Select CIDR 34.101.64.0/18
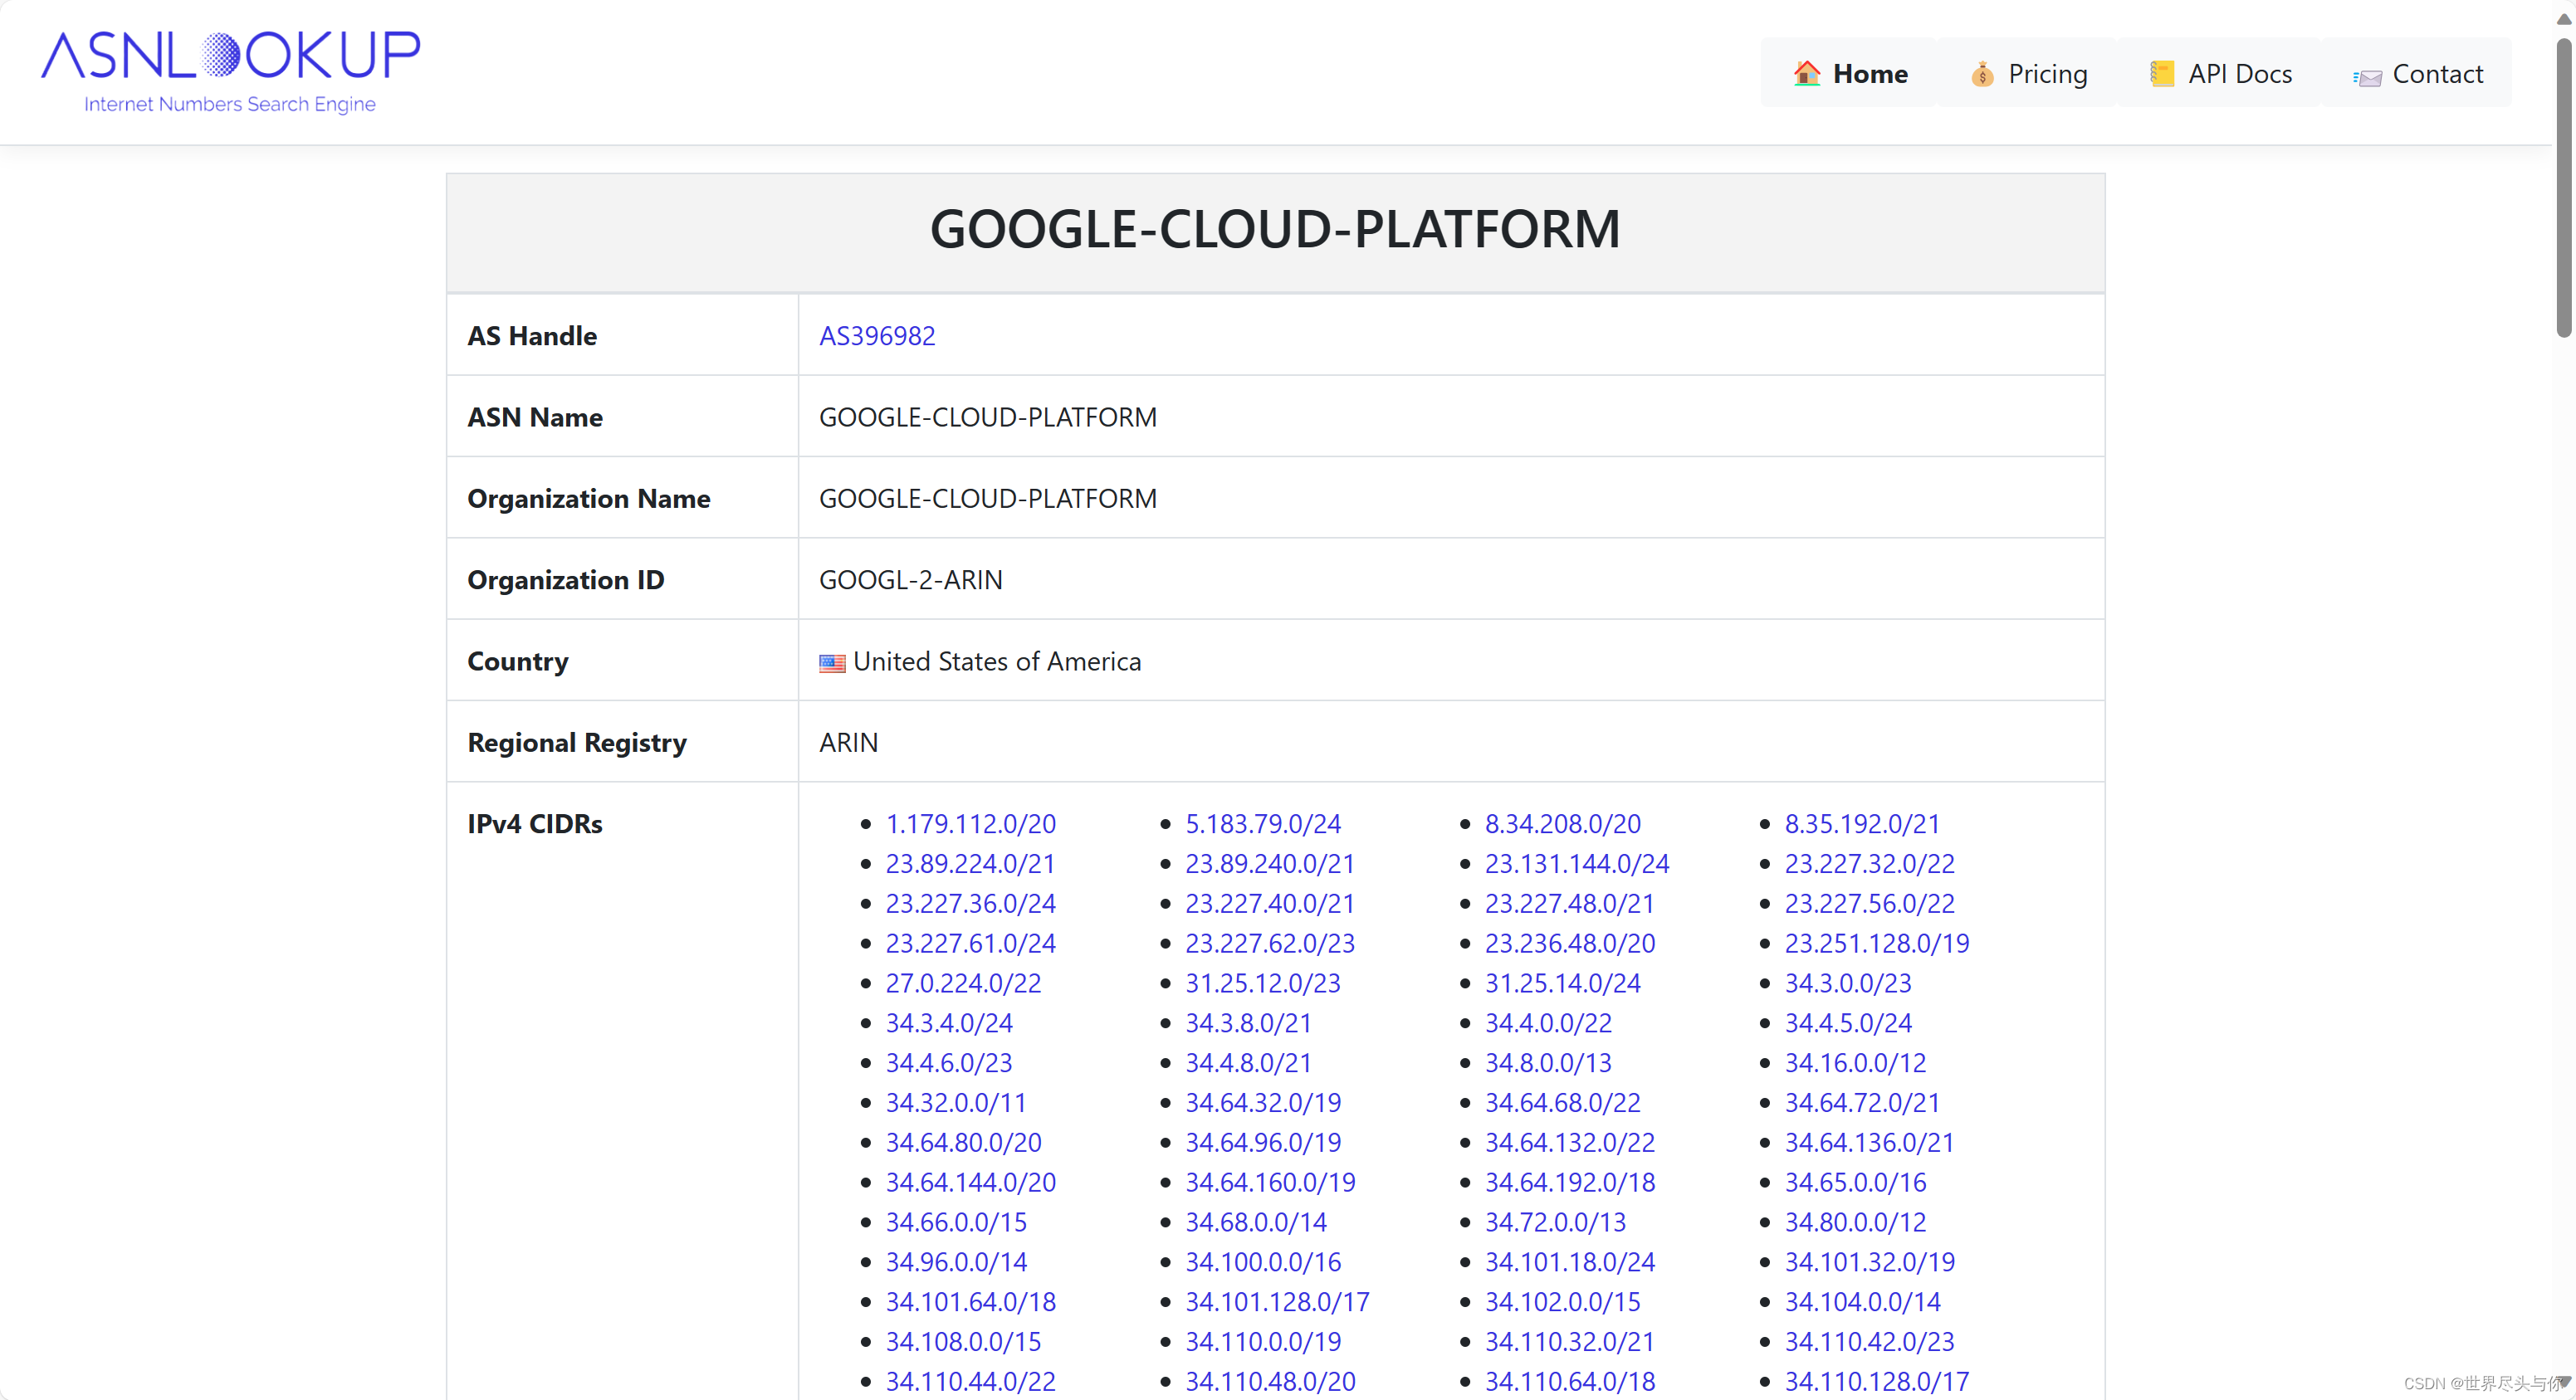Image resolution: width=2576 pixels, height=1400 pixels. click(x=970, y=1303)
